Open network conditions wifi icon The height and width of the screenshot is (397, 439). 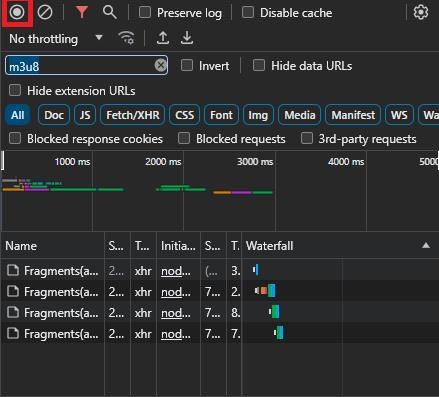[x=126, y=38]
